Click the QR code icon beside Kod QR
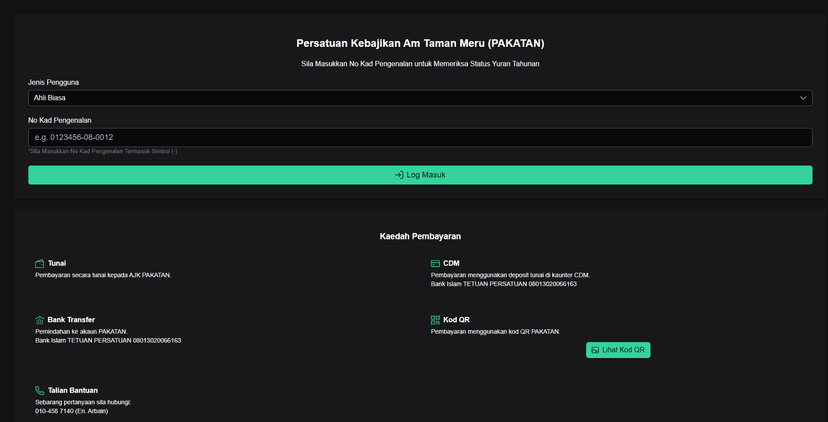The image size is (828, 422). click(435, 320)
